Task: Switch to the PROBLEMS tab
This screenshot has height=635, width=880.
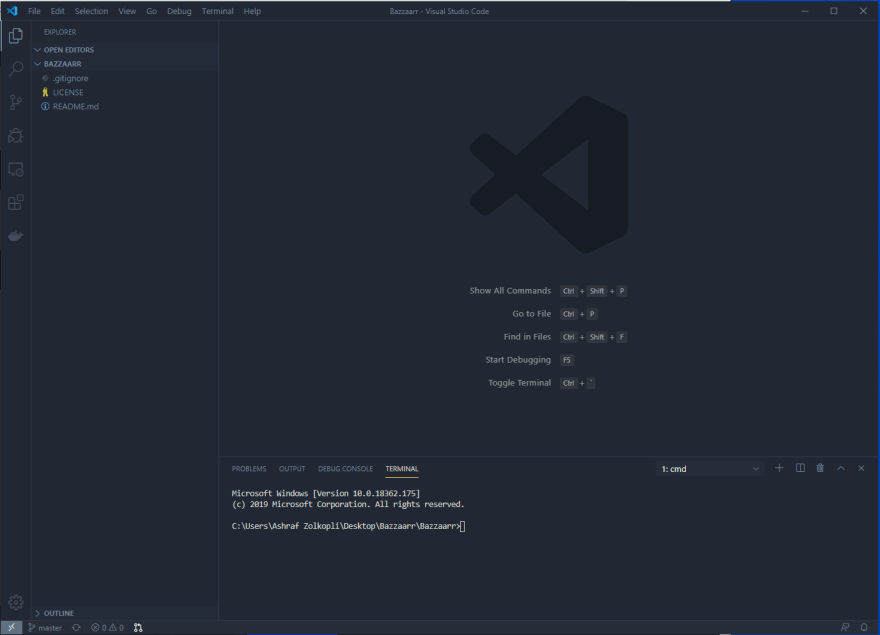Action: click(x=249, y=469)
